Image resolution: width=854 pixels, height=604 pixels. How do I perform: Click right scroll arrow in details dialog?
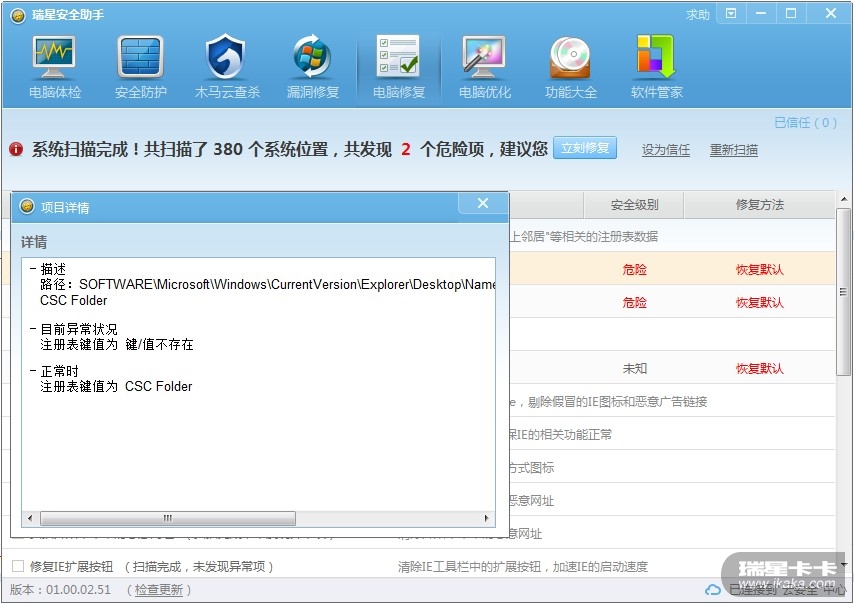tap(486, 518)
